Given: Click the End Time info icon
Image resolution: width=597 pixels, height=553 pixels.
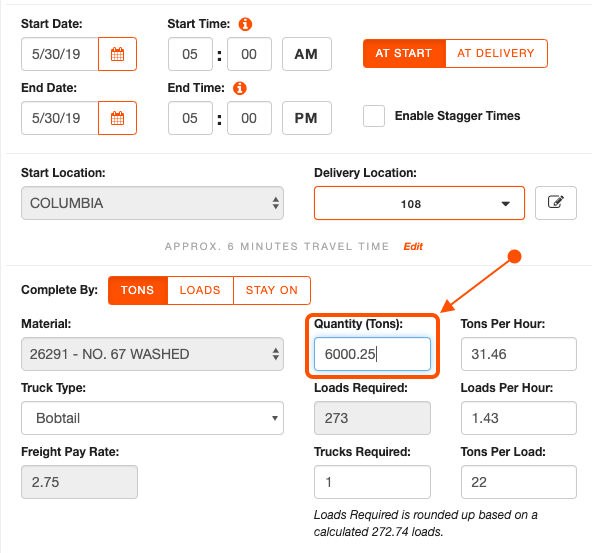Looking at the screenshot, I should 240,88.
